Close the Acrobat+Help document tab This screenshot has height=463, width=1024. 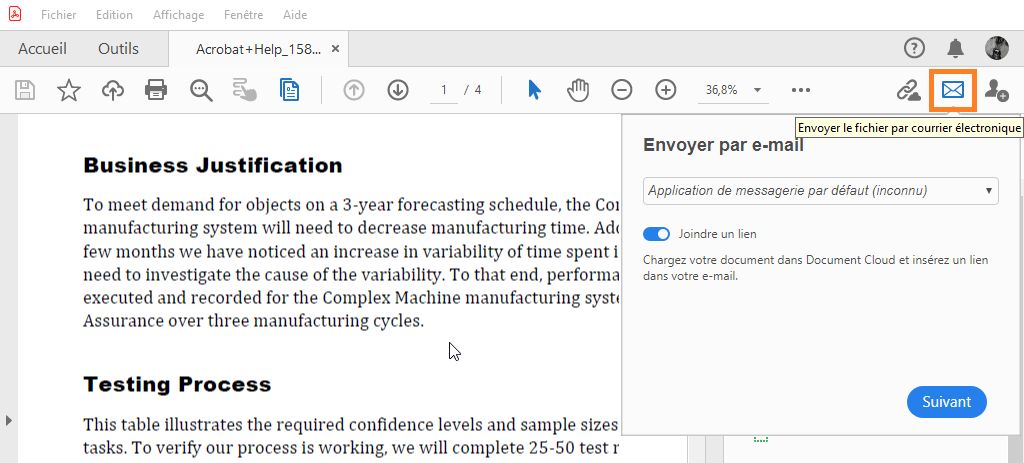[336, 49]
